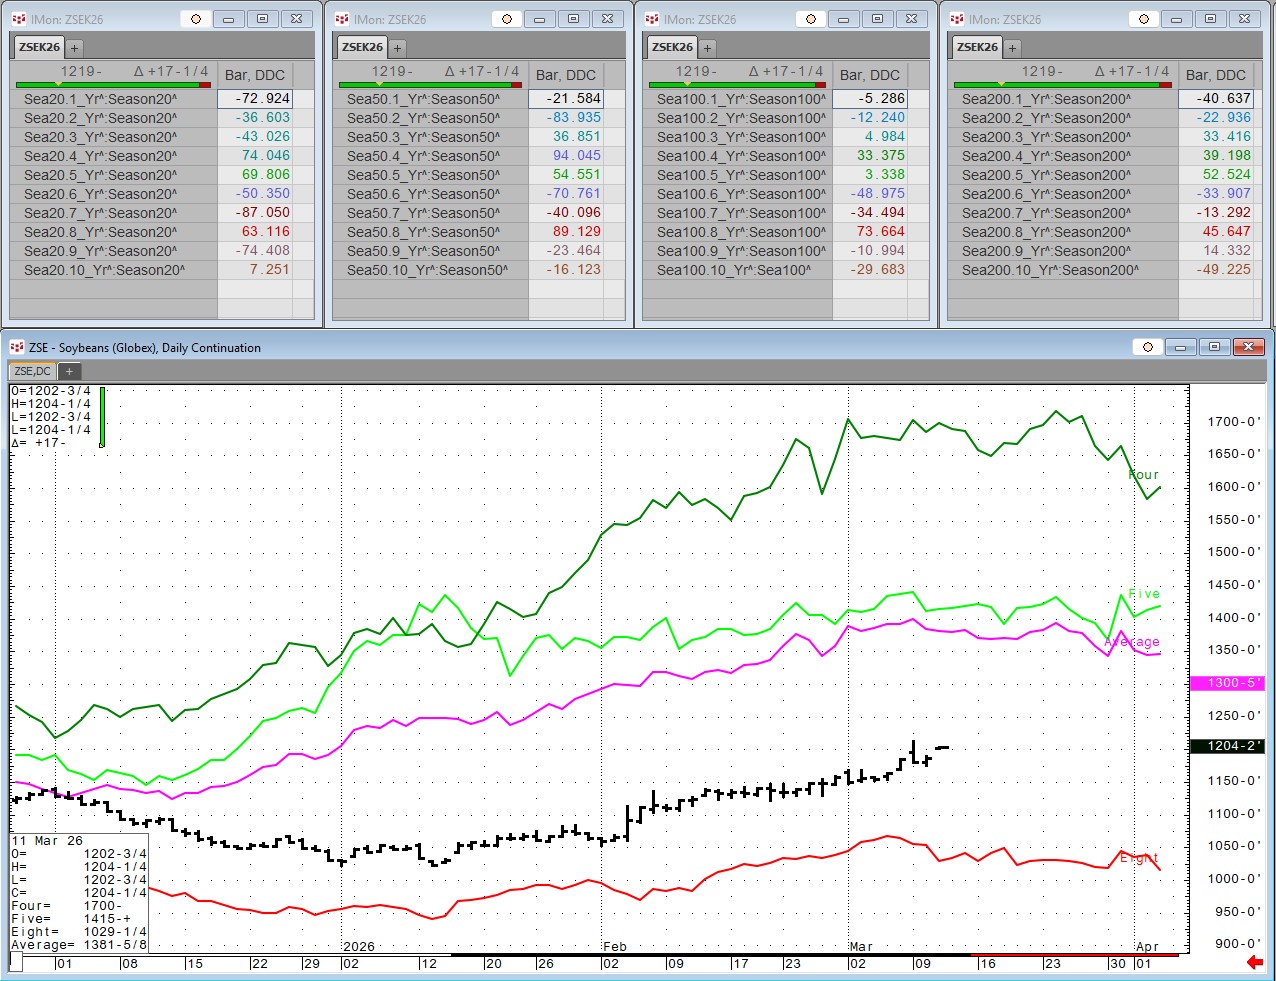Select the ZSEK26 tab in the fourth IMon window
Screen dimensions: 1276x981
click(977, 47)
